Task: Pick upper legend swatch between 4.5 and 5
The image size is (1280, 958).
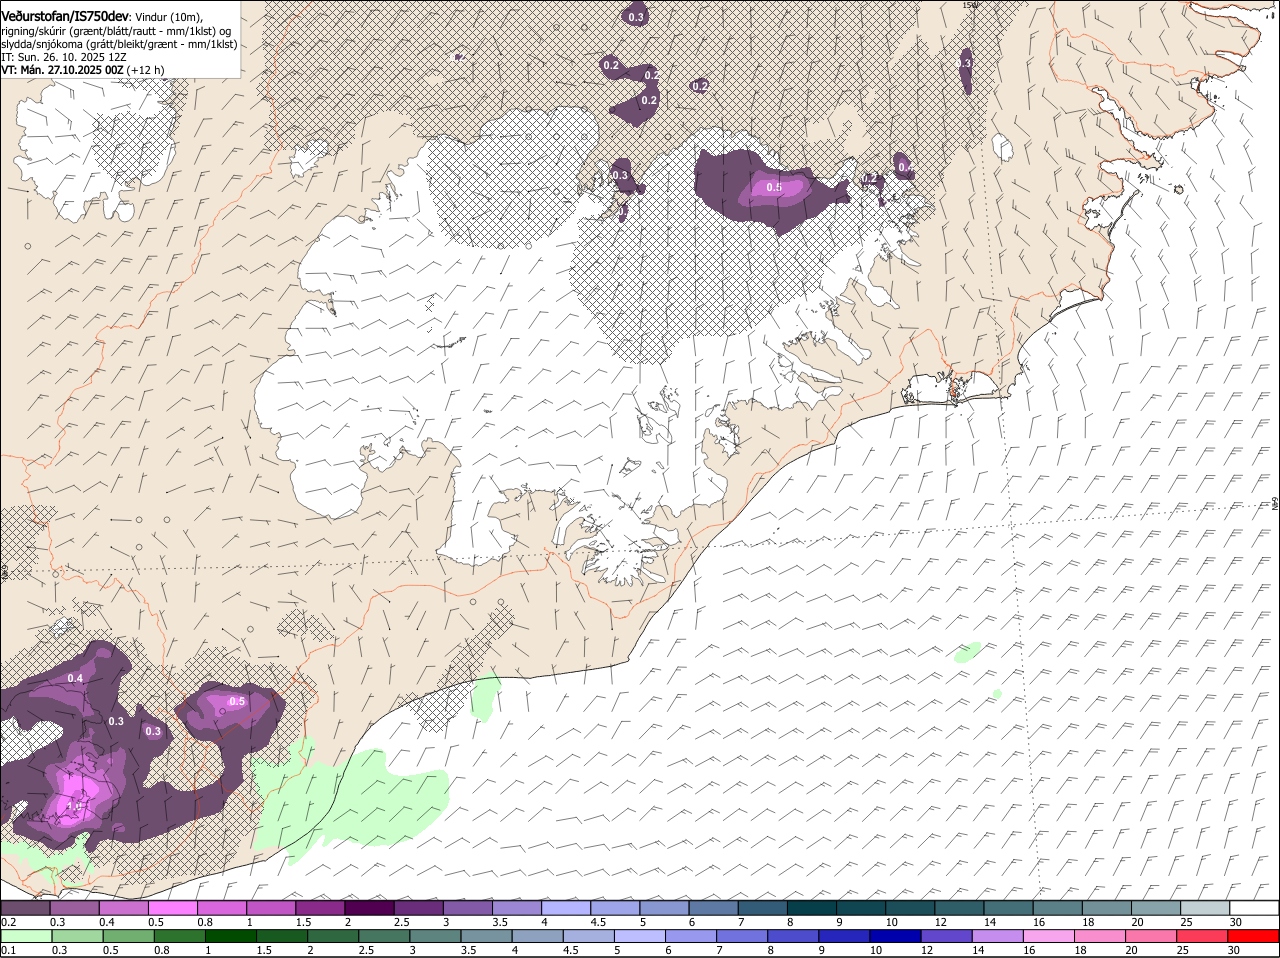Action: coord(615,908)
